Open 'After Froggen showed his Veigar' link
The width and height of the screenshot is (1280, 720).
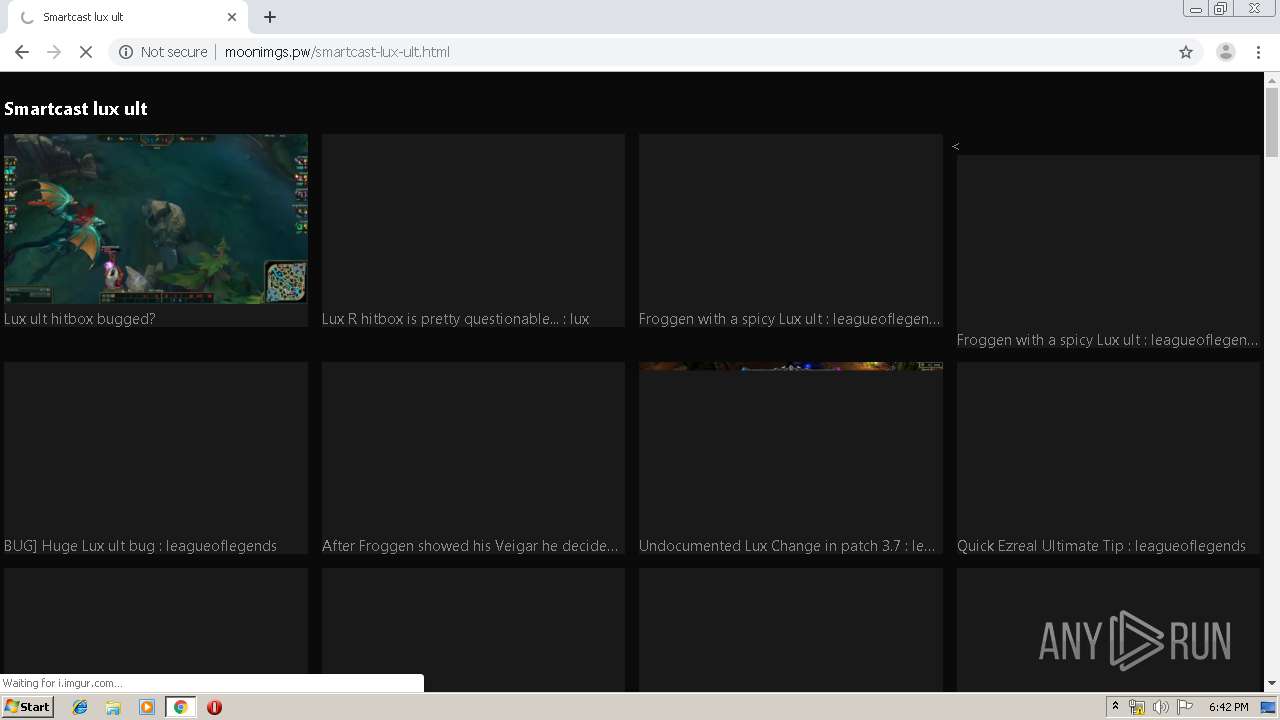click(471, 546)
